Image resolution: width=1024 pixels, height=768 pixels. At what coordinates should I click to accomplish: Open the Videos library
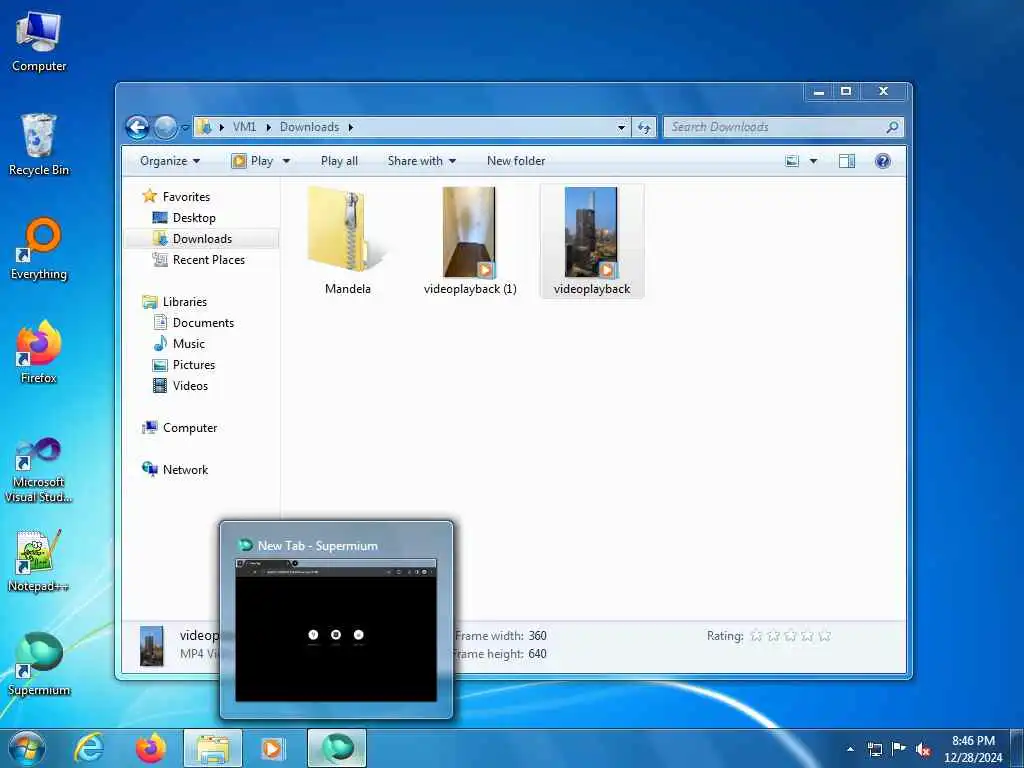pyautogui.click(x=190, y=385)
